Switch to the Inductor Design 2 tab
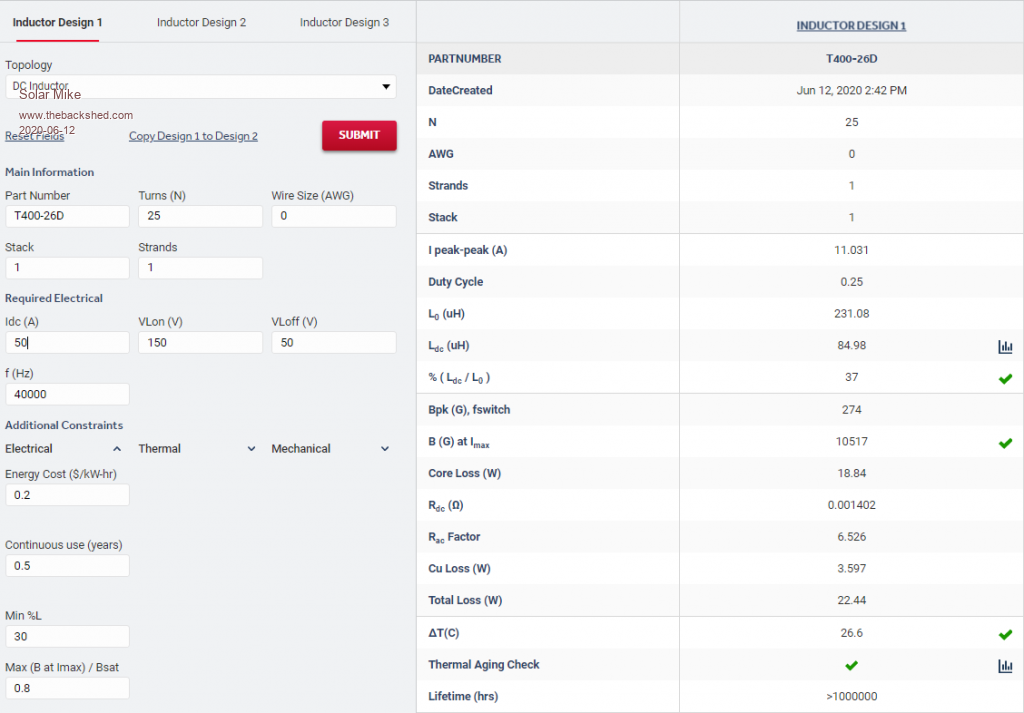The height and width of the screenshot is (713, 1024). tap(201, 22)
